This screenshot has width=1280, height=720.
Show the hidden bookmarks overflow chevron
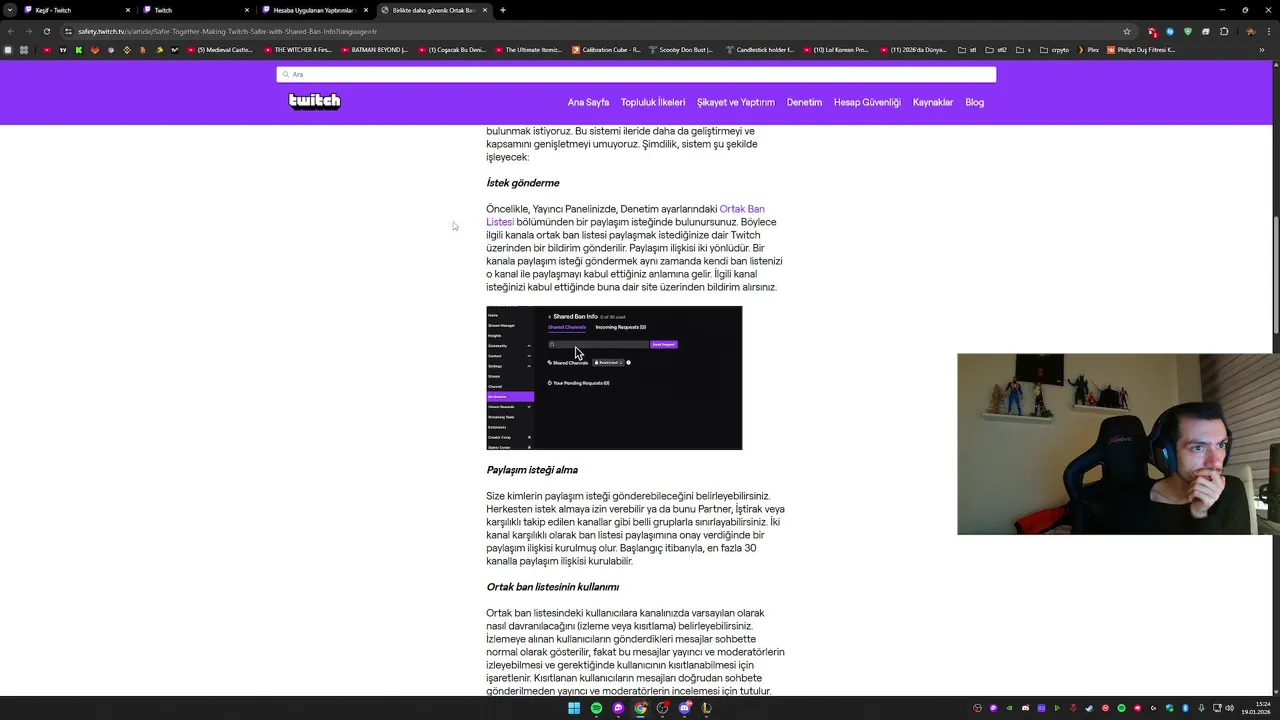tap(1262, 50)
